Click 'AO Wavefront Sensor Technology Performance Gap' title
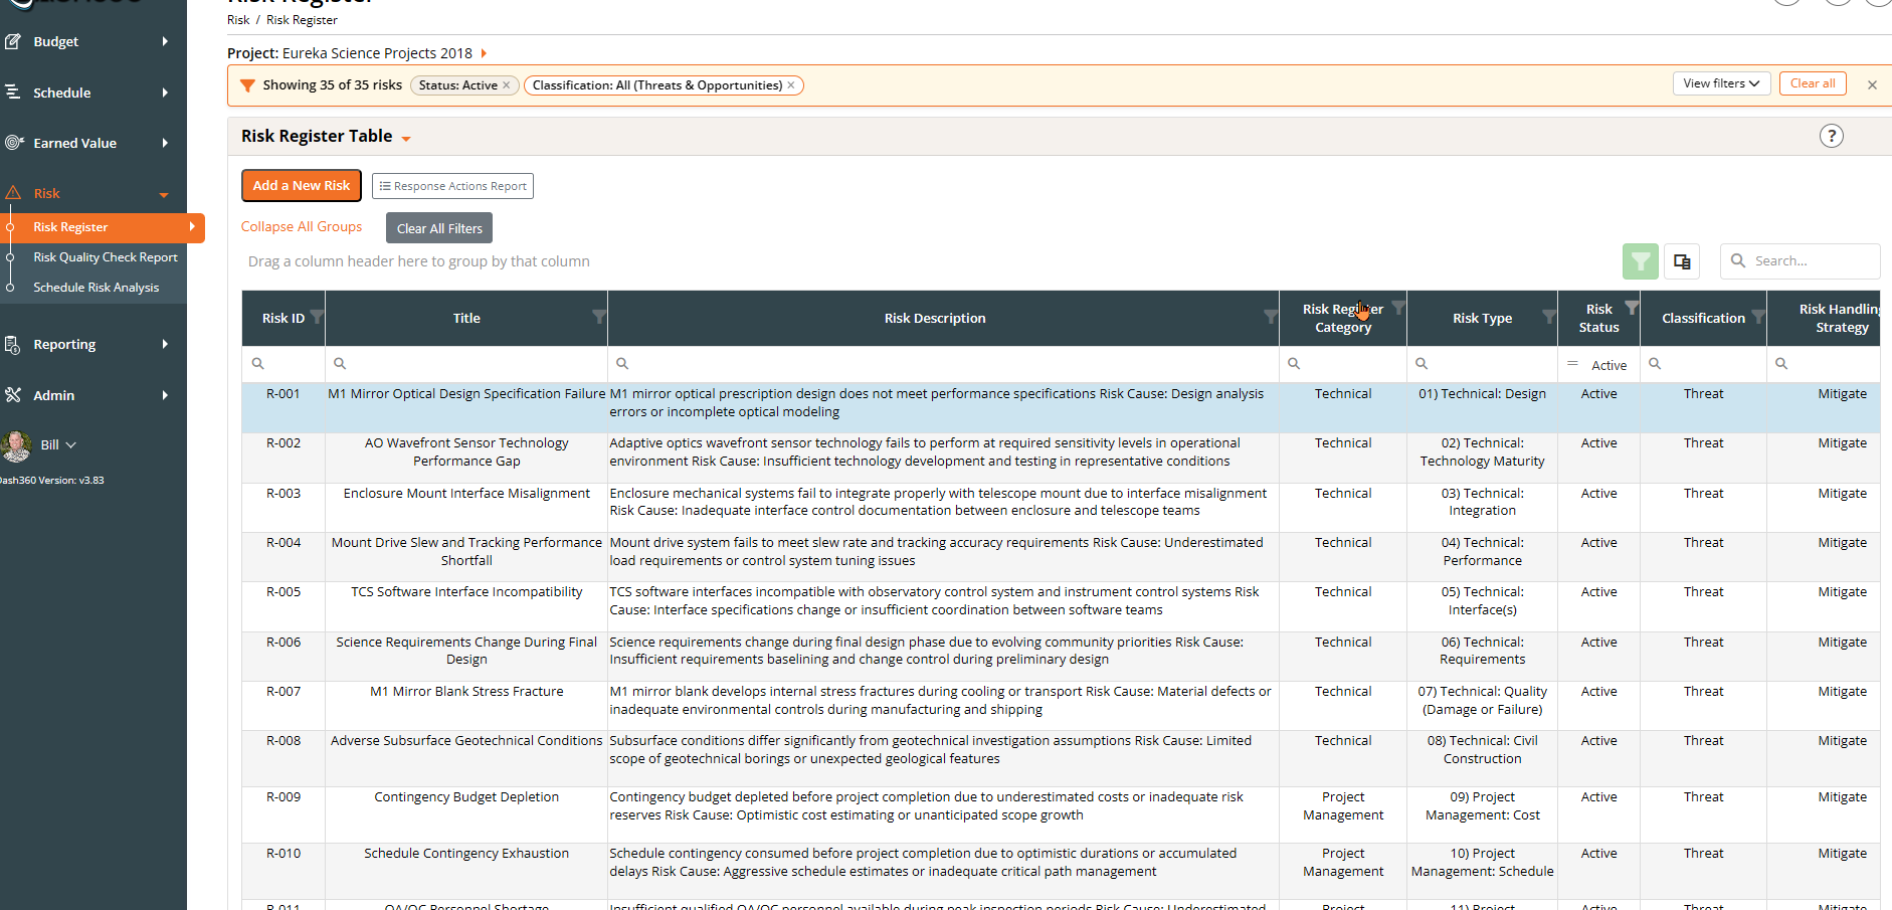Image resolution: width=1892 pixels, height=910 pixels. 467,453
